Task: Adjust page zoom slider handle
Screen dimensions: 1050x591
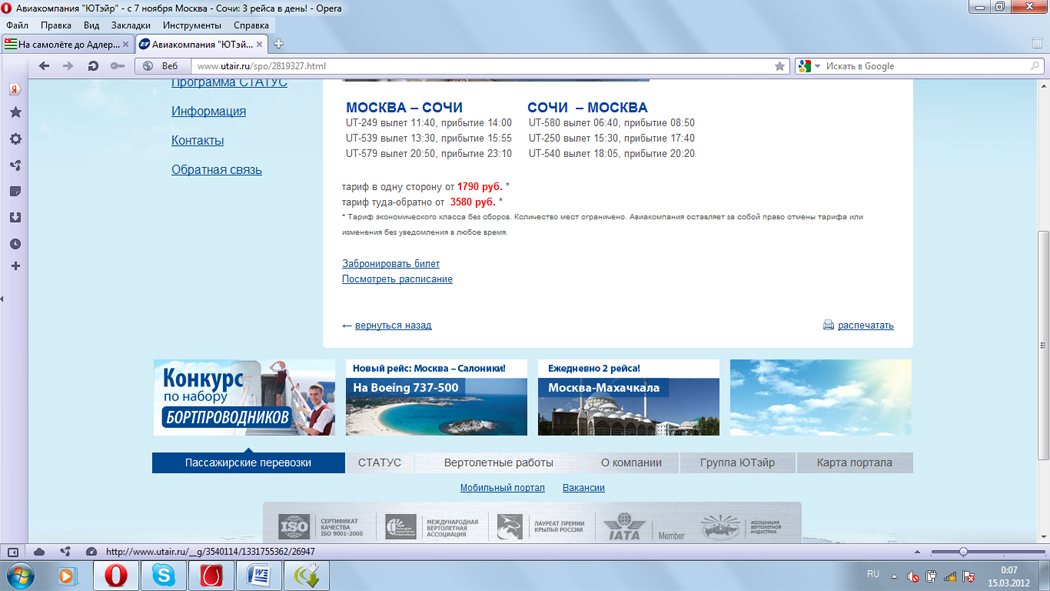Action: pos(963,552)
